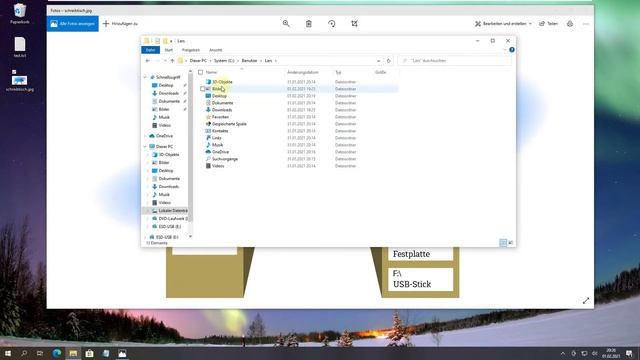The height and width of the screenshot is (360, 640).
Task: Open the Freigeben ribbon tab
Action: (191, 50)
